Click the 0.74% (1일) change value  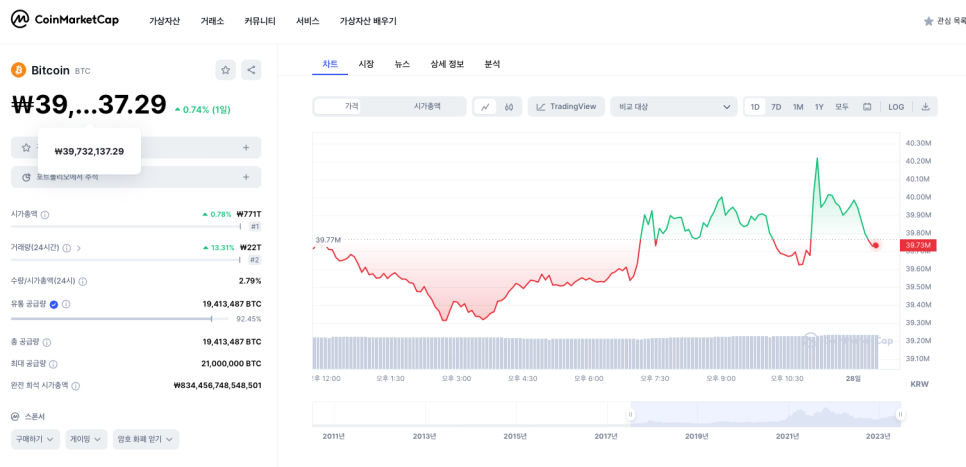click(203, 109)
